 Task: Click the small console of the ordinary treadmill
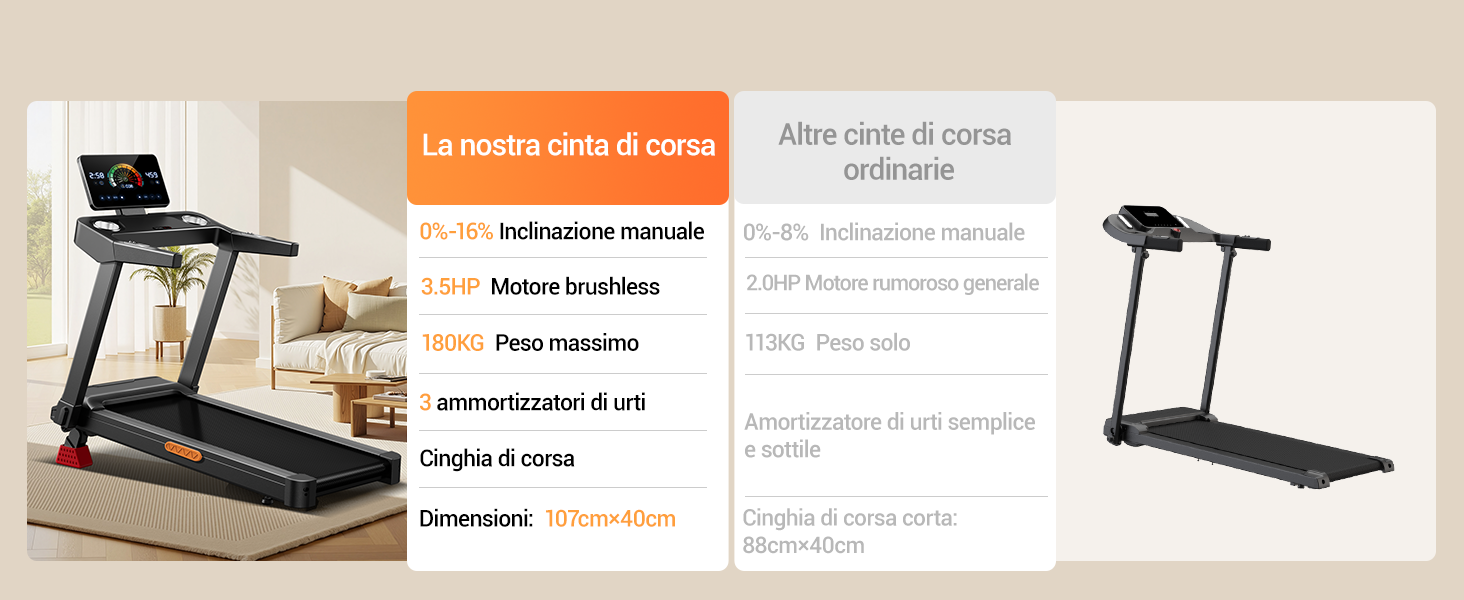(x=1152, y=217)
